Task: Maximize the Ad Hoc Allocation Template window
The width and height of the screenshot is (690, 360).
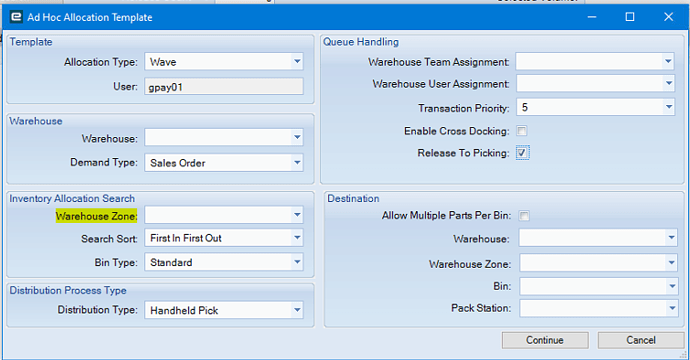Action: coord(630,17)
